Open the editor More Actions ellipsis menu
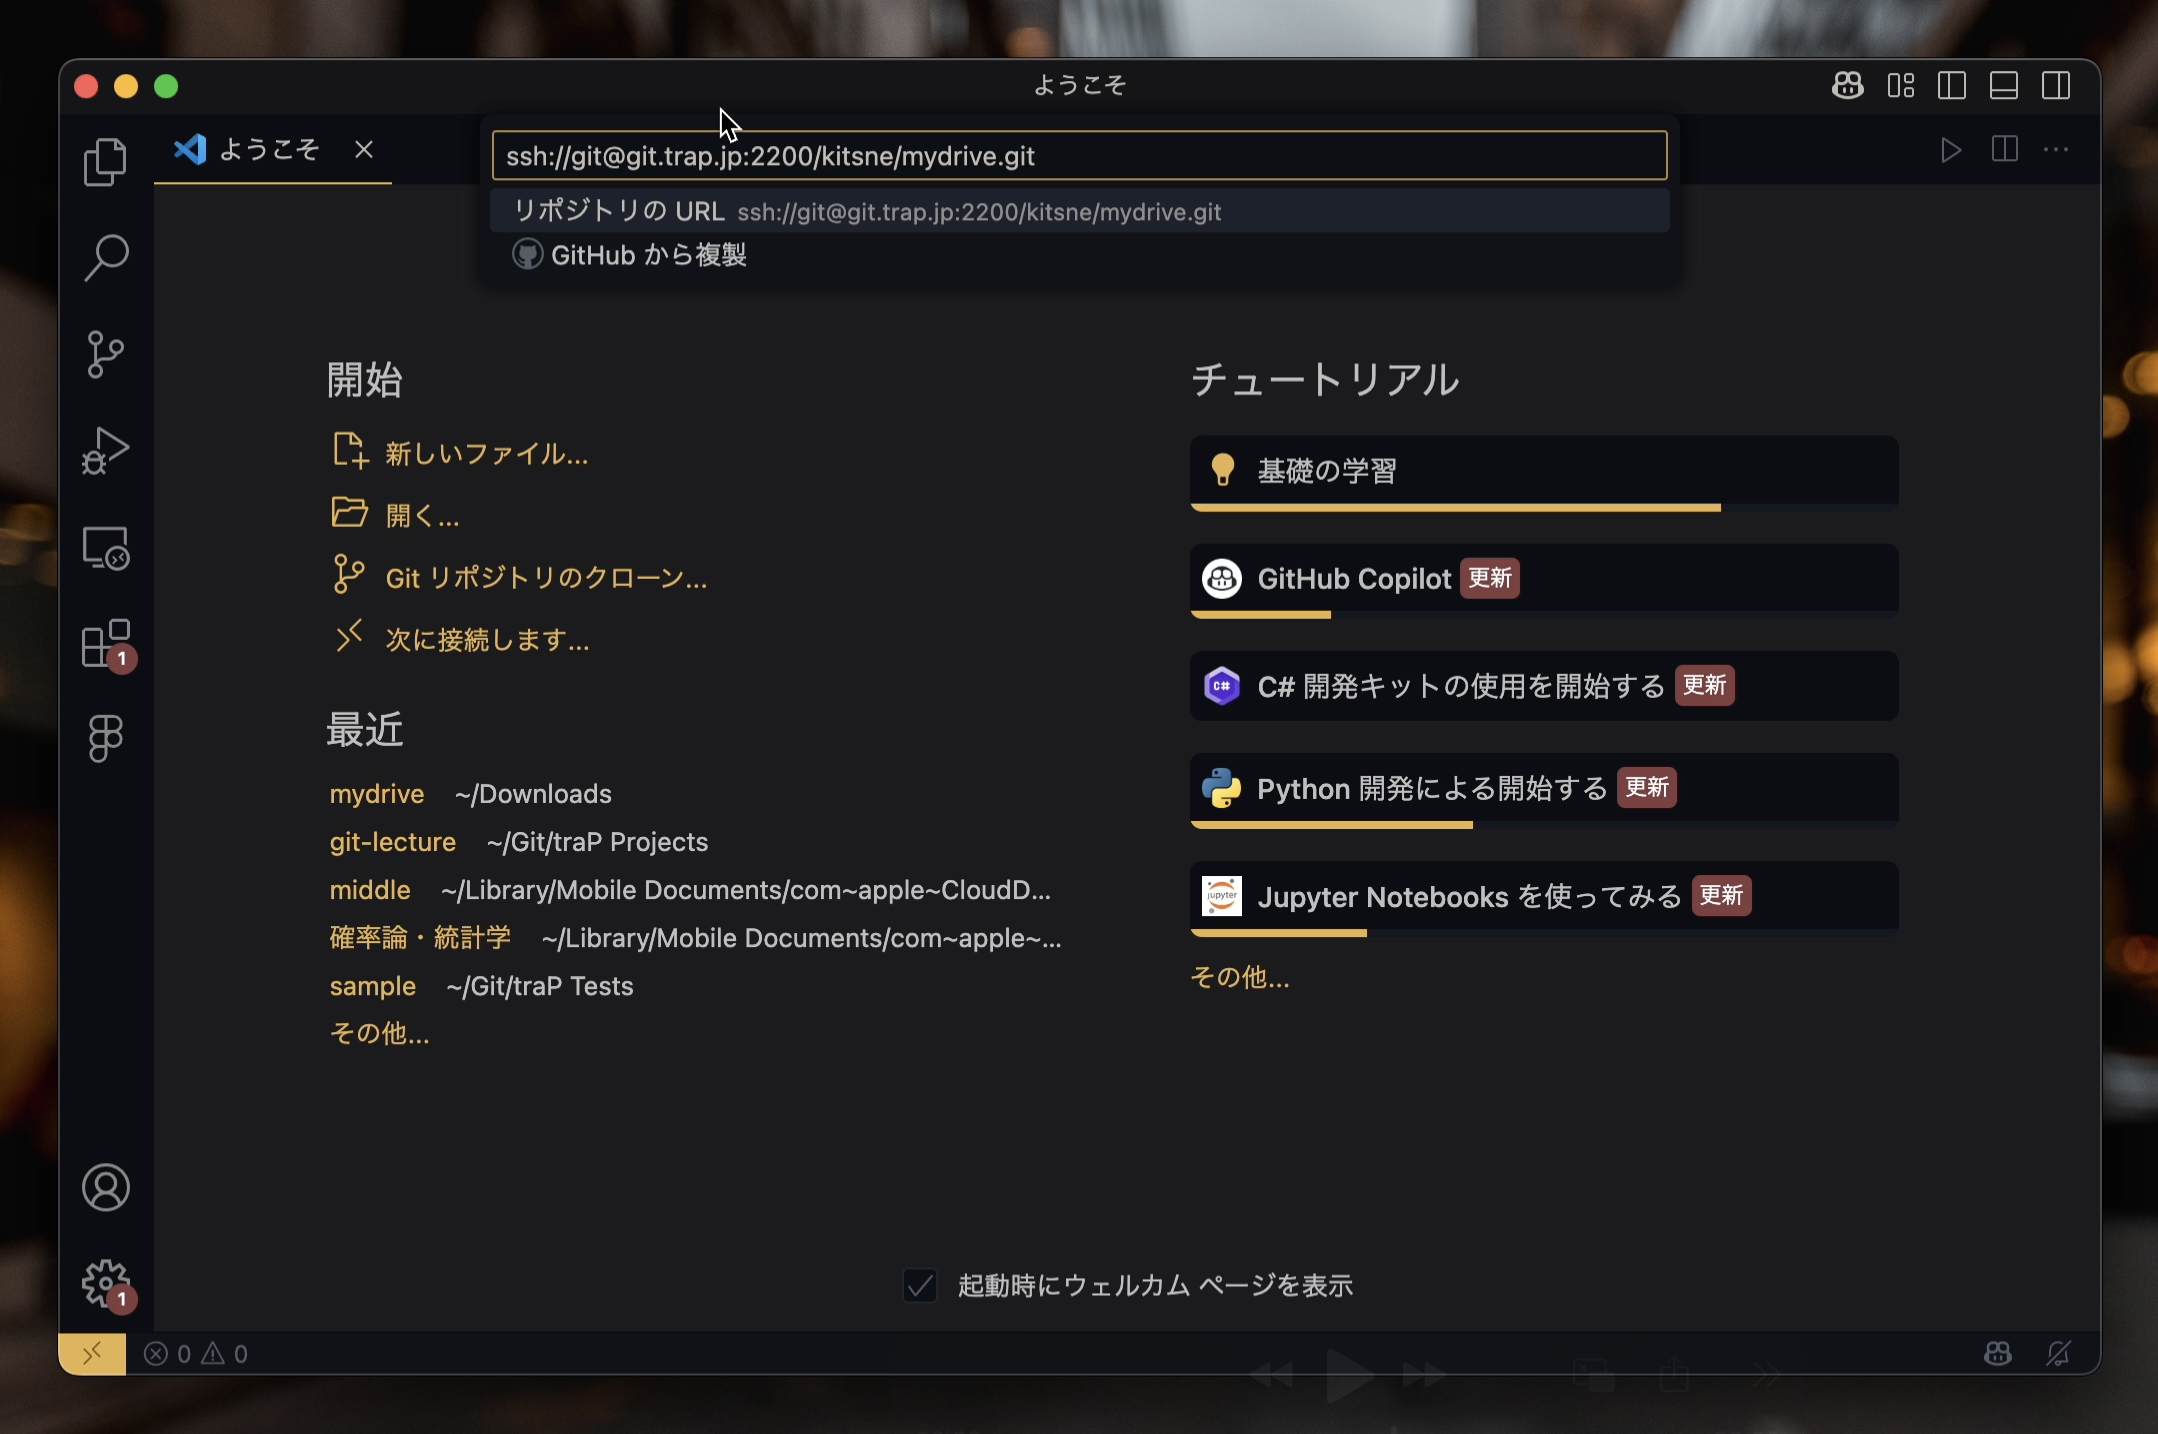The width and height of the screenshot is (2158, 1434). point(2056,150)
